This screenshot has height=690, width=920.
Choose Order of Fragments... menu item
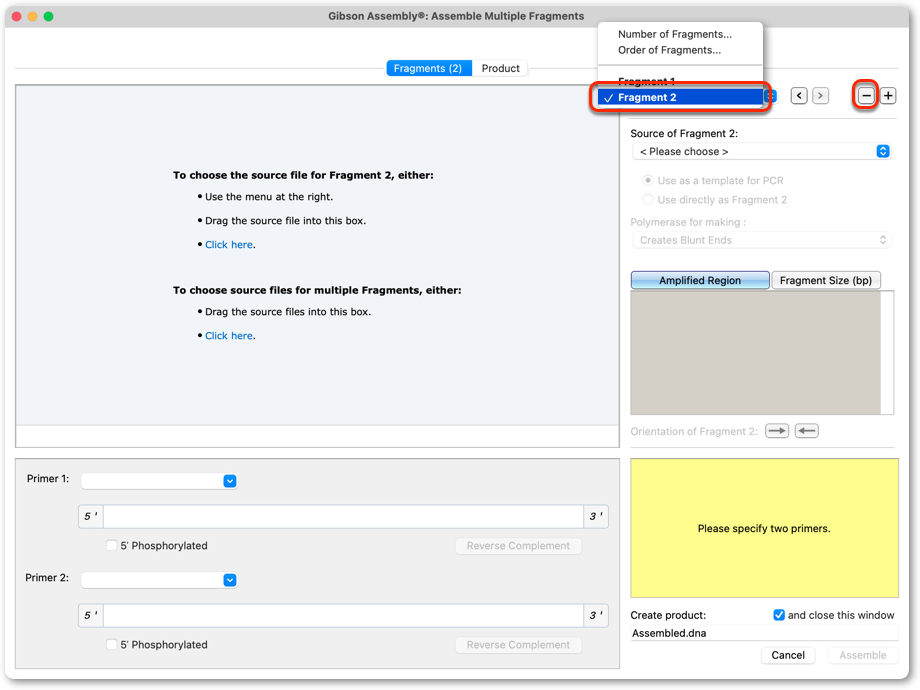pos(669,50)
